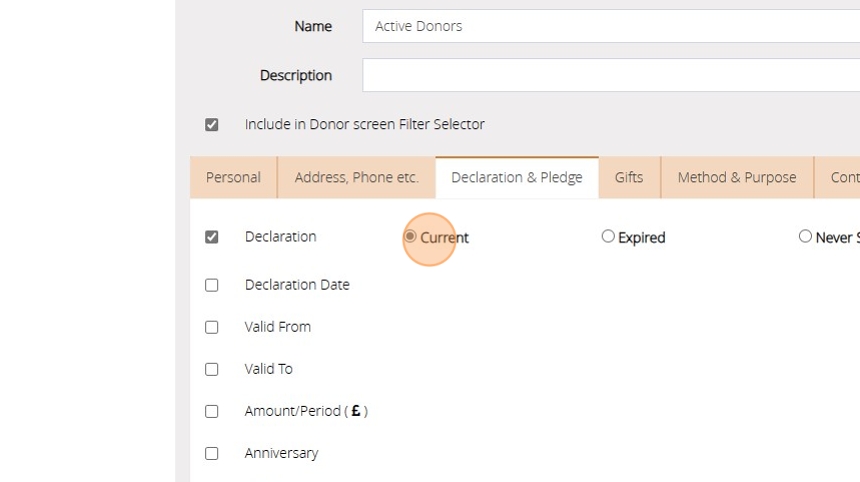860x482 pixels.
Task: Enable the Amount/Period checkbox
Action: (212, 411)
